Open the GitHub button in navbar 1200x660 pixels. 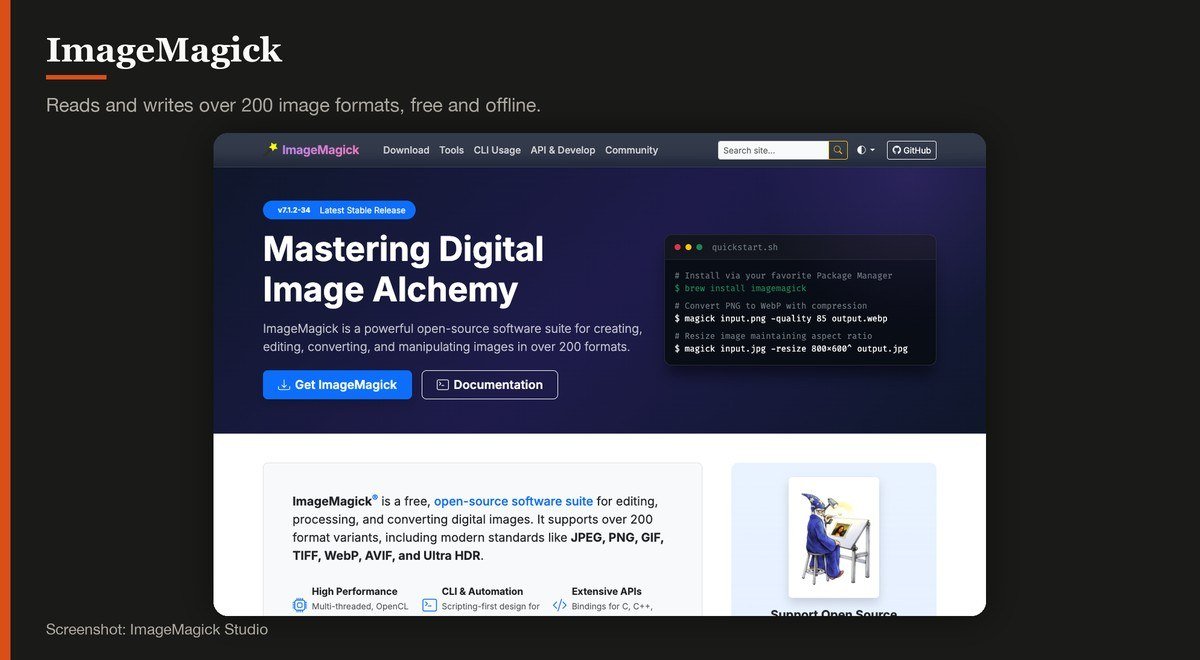click(x=912, y=150)
